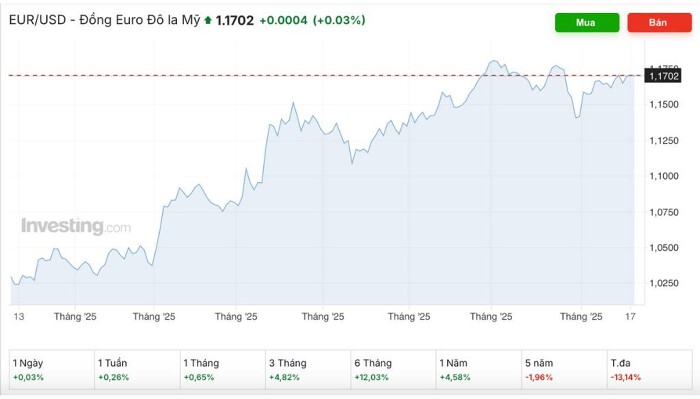
Task: Click the 1,1500 price axis label
Action: tap(664, 104)
